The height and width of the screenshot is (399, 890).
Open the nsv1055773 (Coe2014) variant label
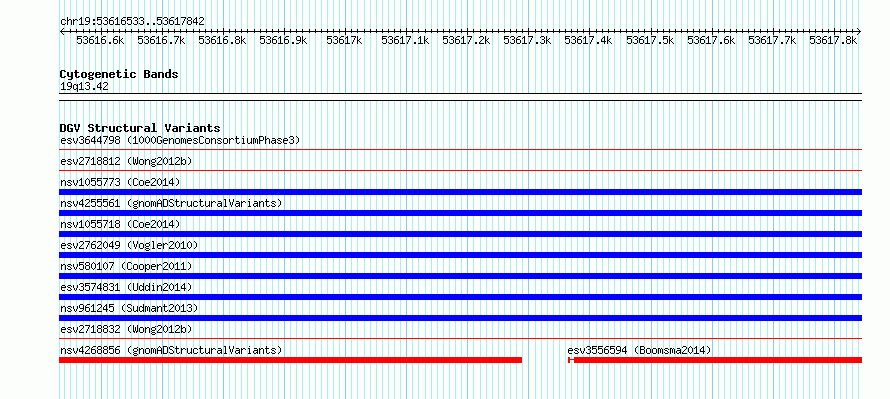pos(120,182)
